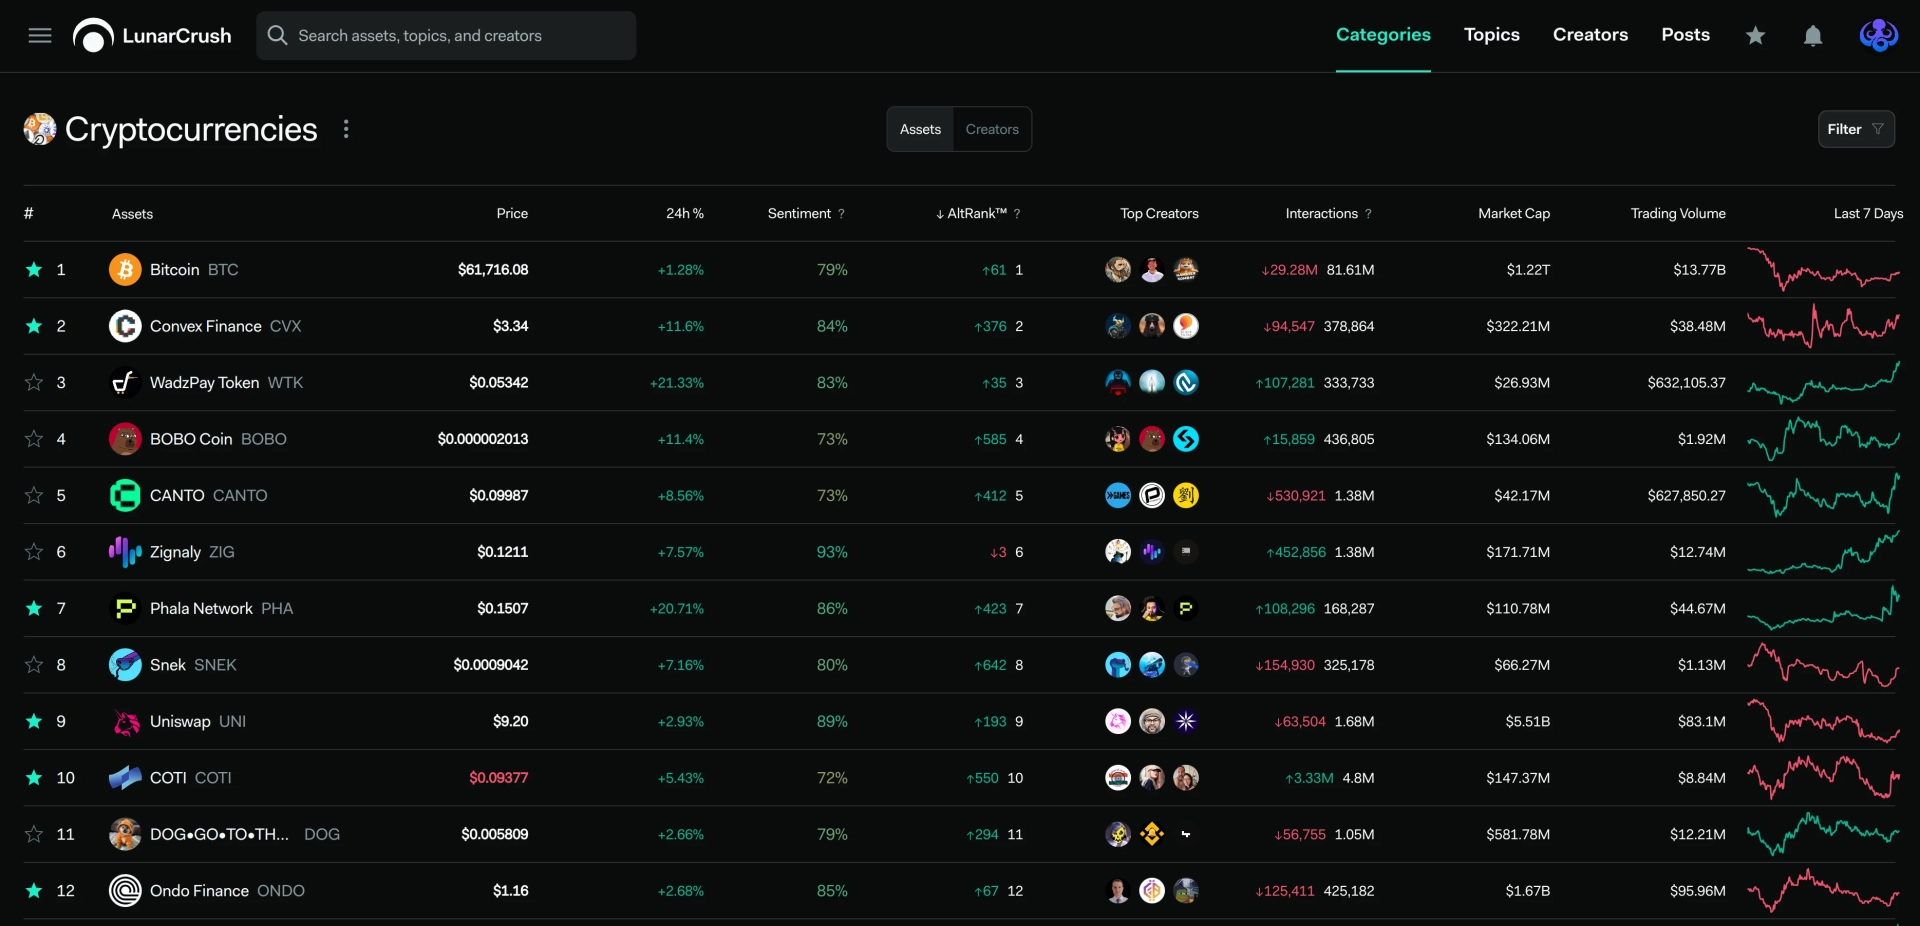Viewport: 1920px width, 926px height.
Task: Toggle favorite star for Snek
Action: point(34,665)
